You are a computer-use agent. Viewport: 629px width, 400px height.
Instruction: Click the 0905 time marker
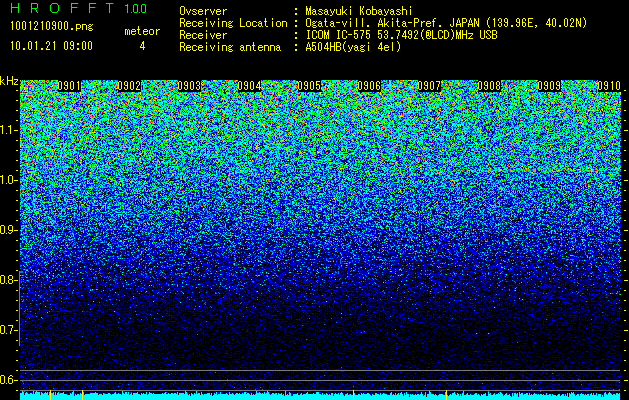click(x=309, y=86)
